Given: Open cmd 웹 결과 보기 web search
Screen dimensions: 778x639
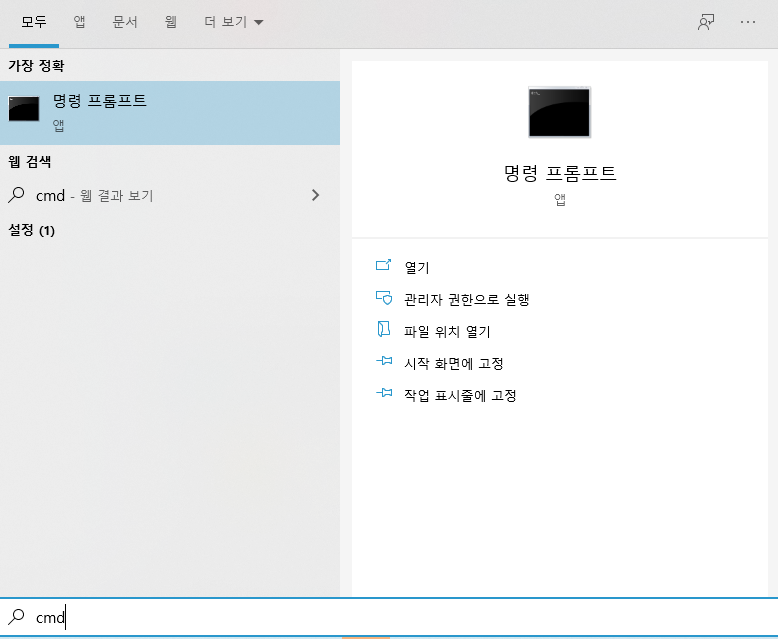Looking at the screenshot, I should point(170,195).
